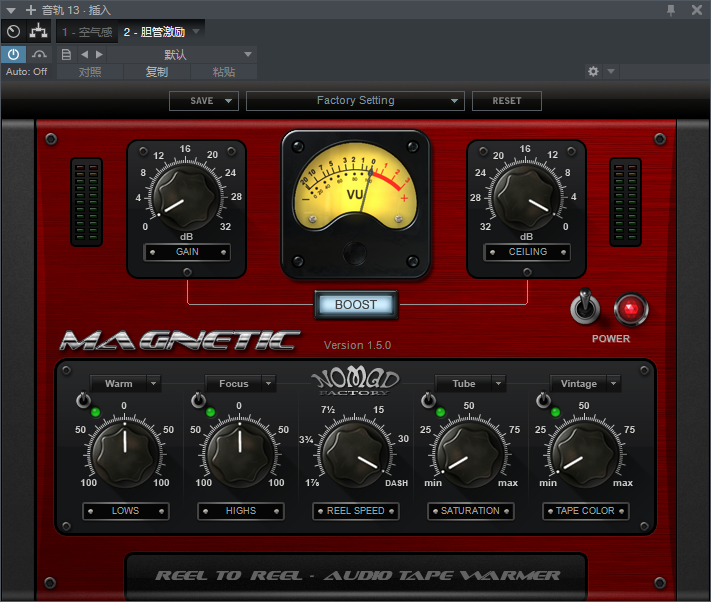The image size is (711, 602).
Task: Toggle the SATURATION section switch
Action: pos(428,400)
